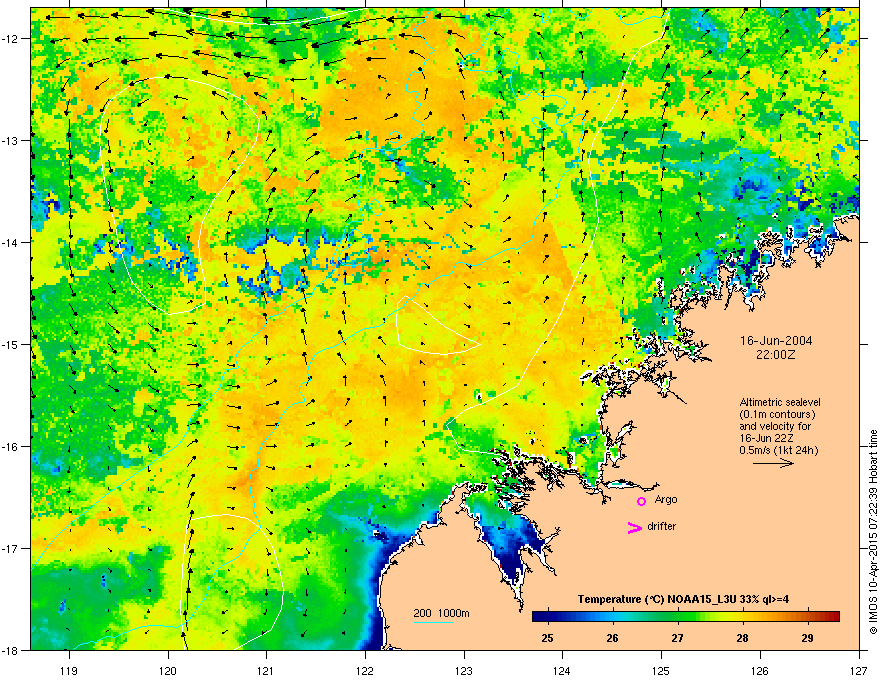Click longitude axis label 126
This screenshot has width=880, height=680.
point(760,670)
